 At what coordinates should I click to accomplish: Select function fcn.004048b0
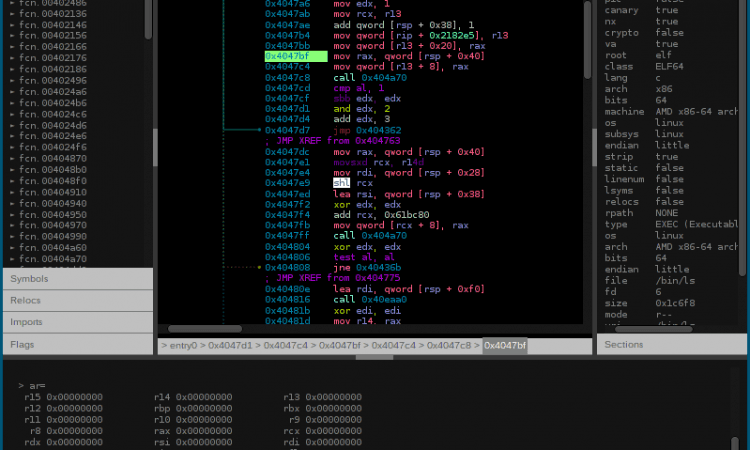pyautogui.click(x=53, y=170)
